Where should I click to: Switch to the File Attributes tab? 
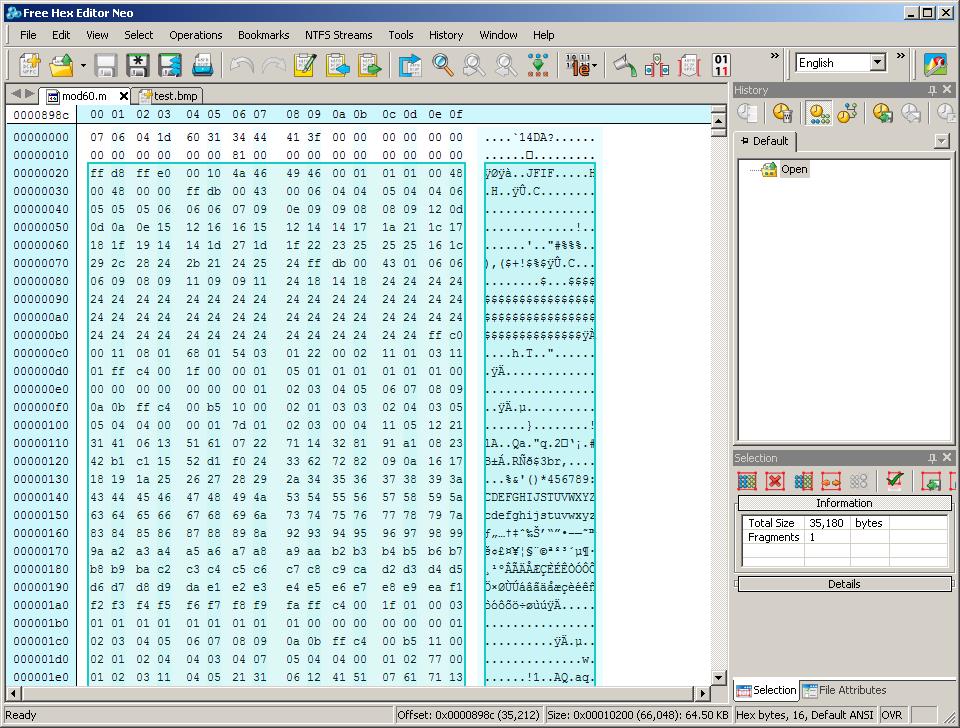pos(845,690)
